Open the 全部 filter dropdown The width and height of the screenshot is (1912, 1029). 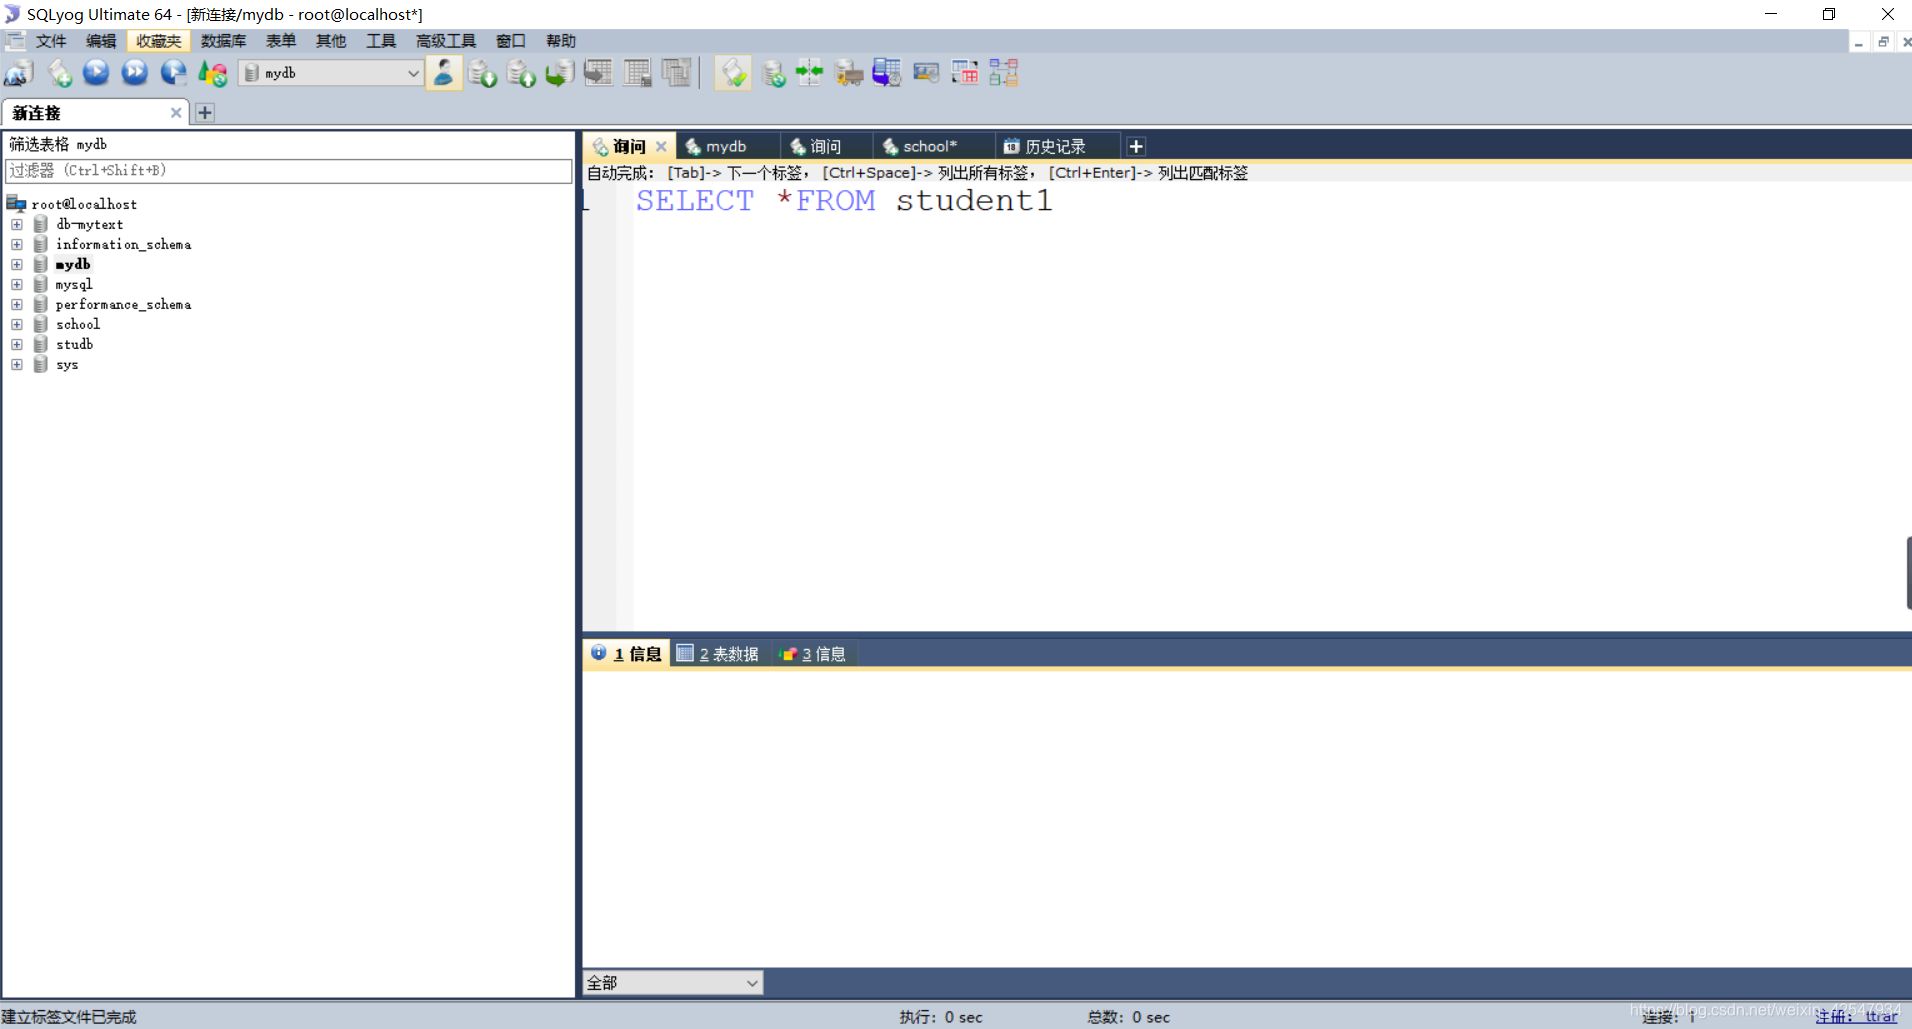coord(673,983)
